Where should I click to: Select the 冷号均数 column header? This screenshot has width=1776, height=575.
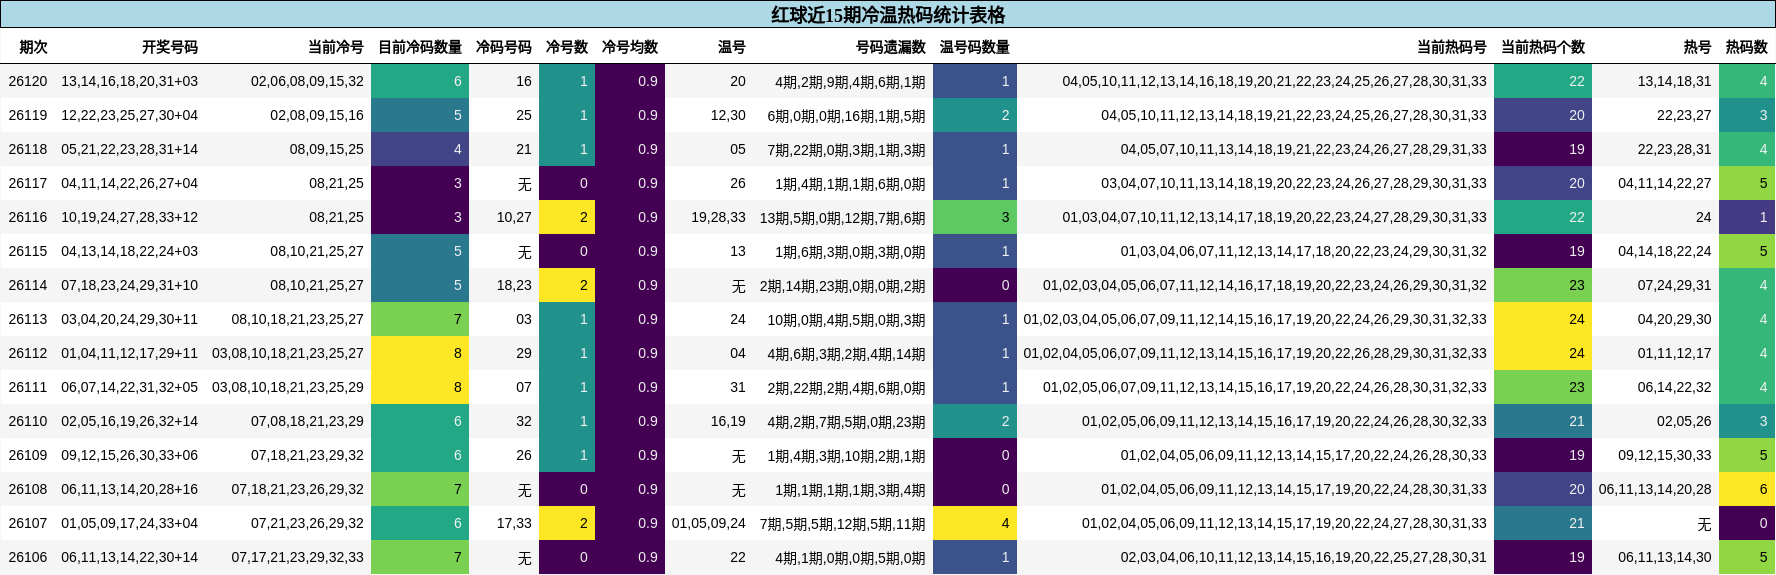pos(630,47)
